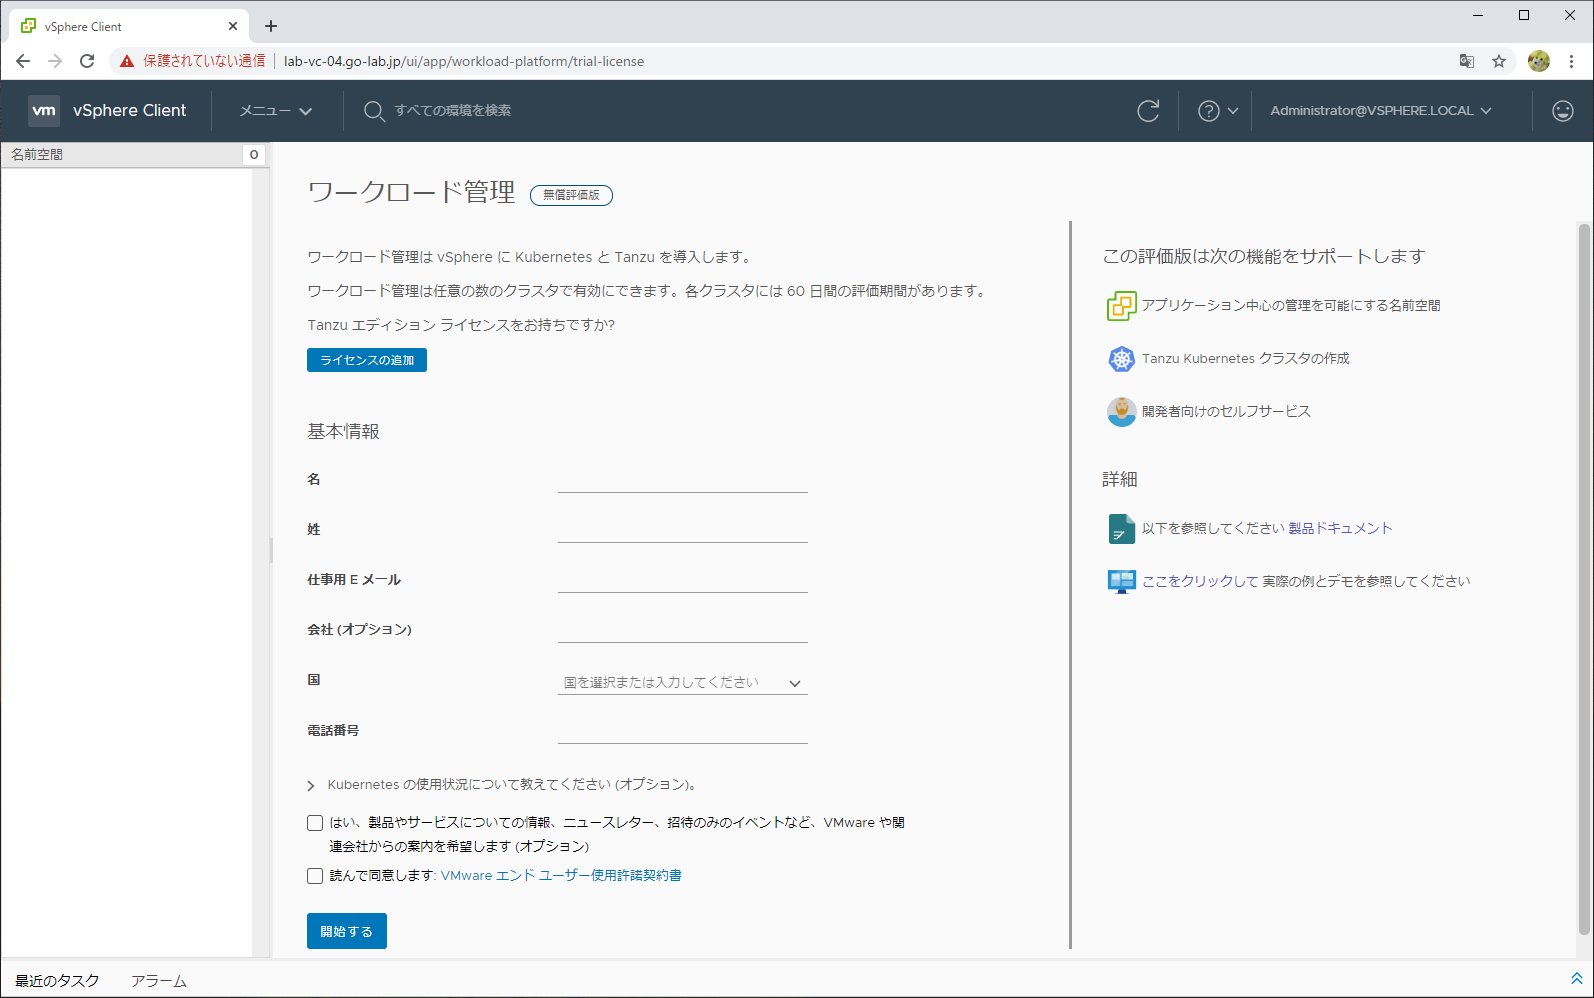Open the country (国) selection combo box
This screenshot has width=1594, height=998.
pyautogui.click(x=683, y=683)
